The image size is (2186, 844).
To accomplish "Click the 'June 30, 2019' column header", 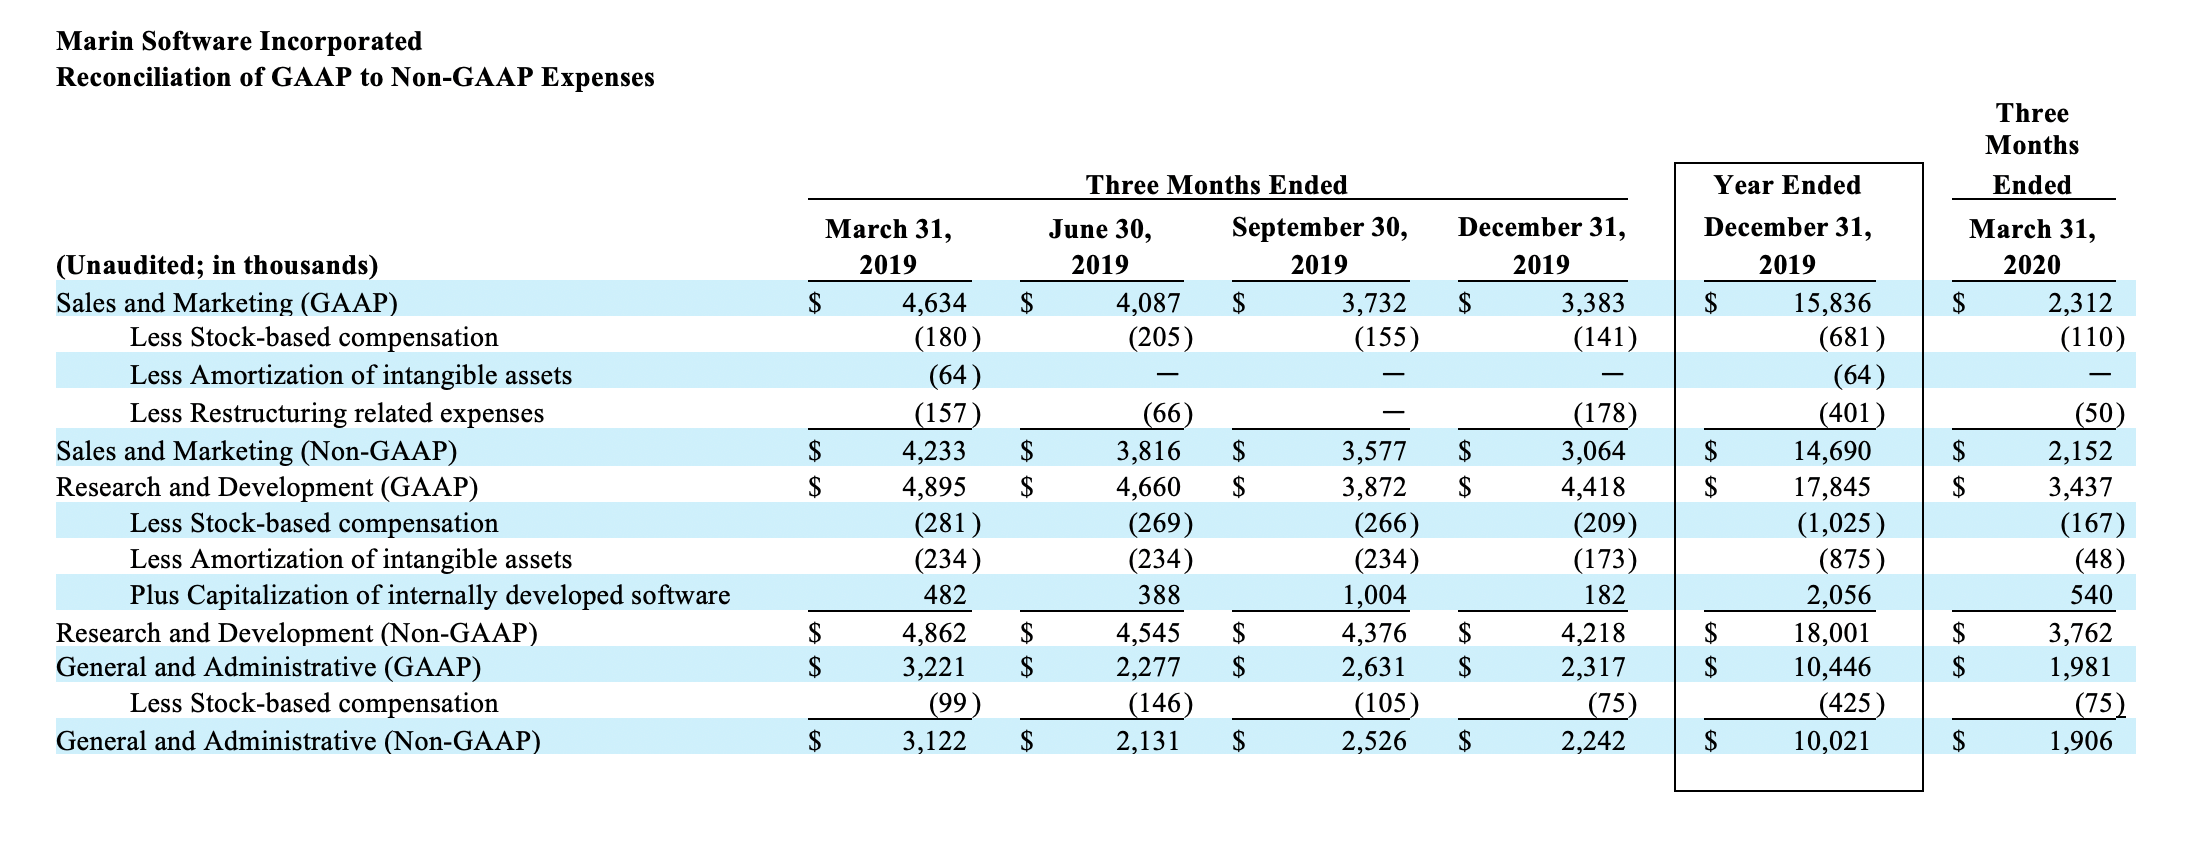I will click(x=1100, y=247).
